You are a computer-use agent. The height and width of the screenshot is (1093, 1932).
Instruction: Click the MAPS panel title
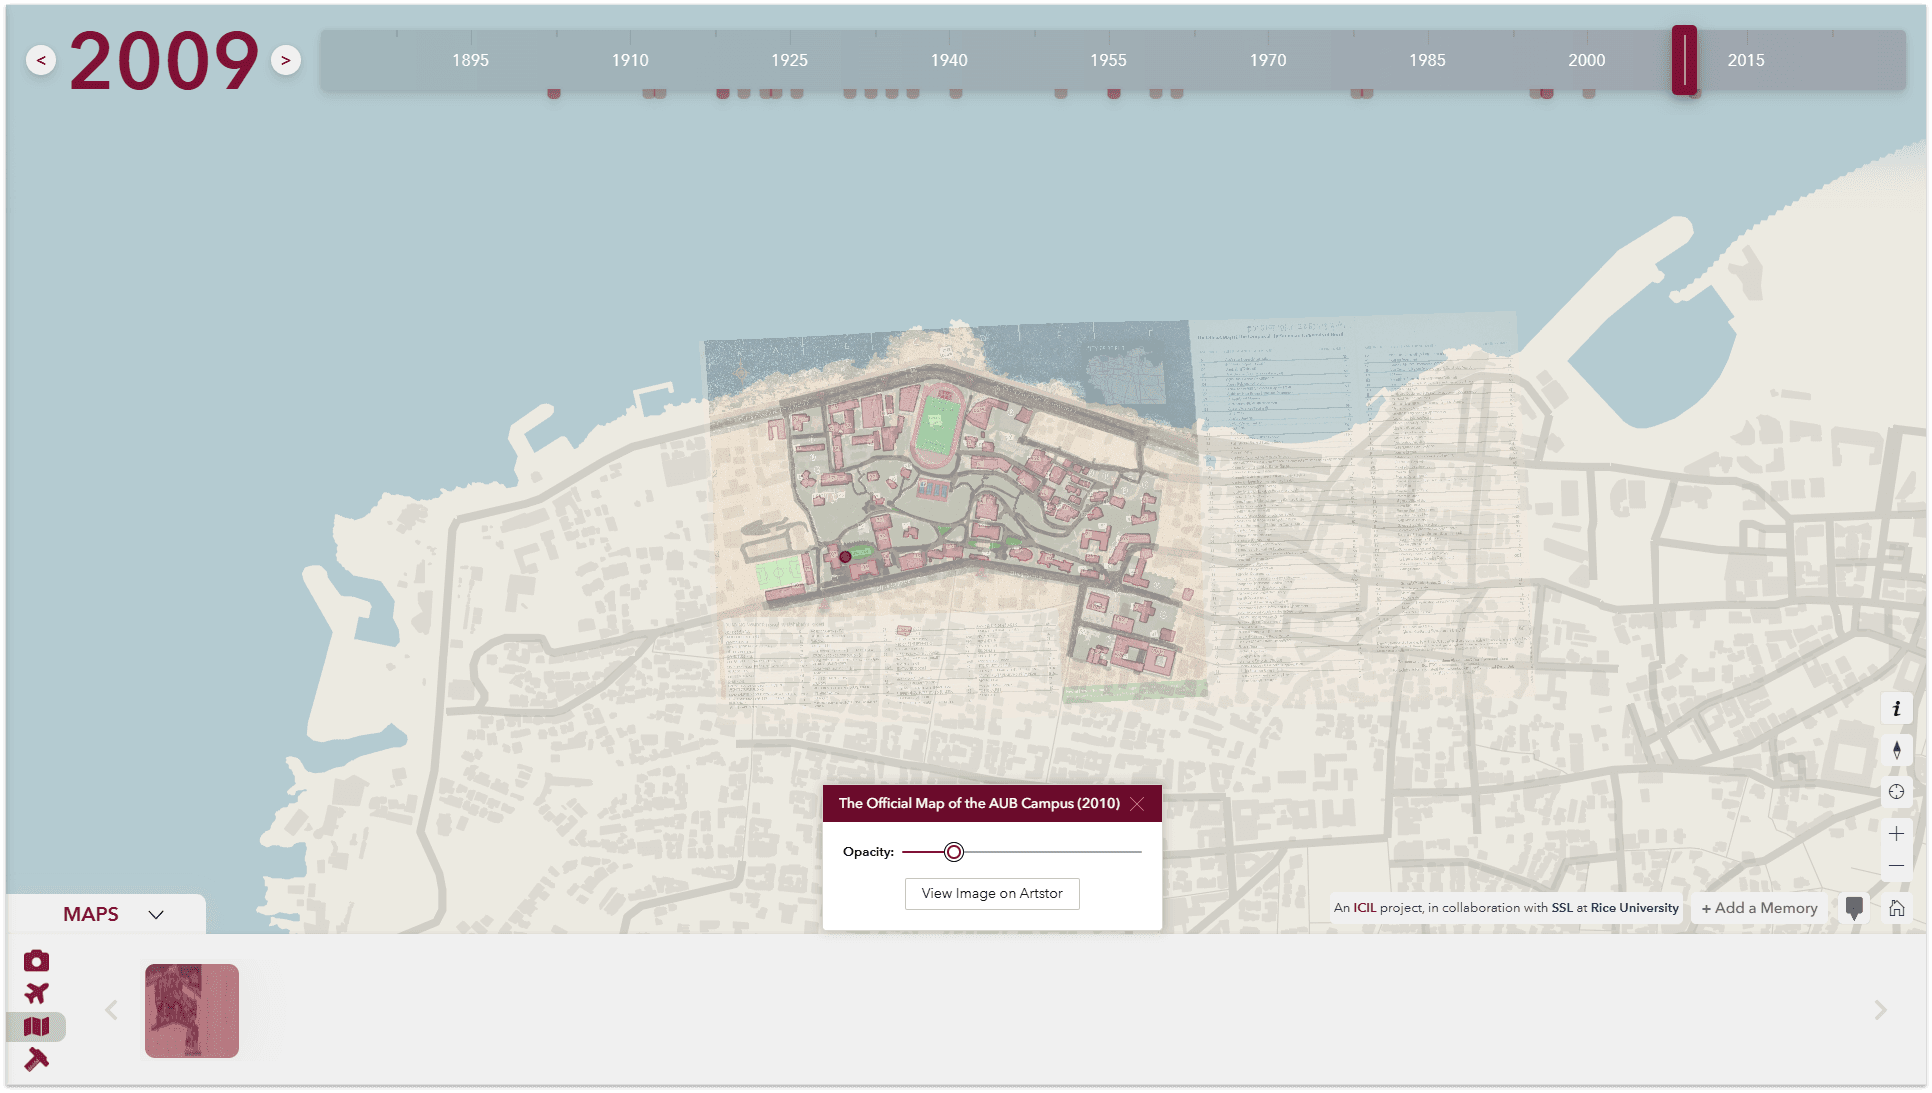[91, 914]
